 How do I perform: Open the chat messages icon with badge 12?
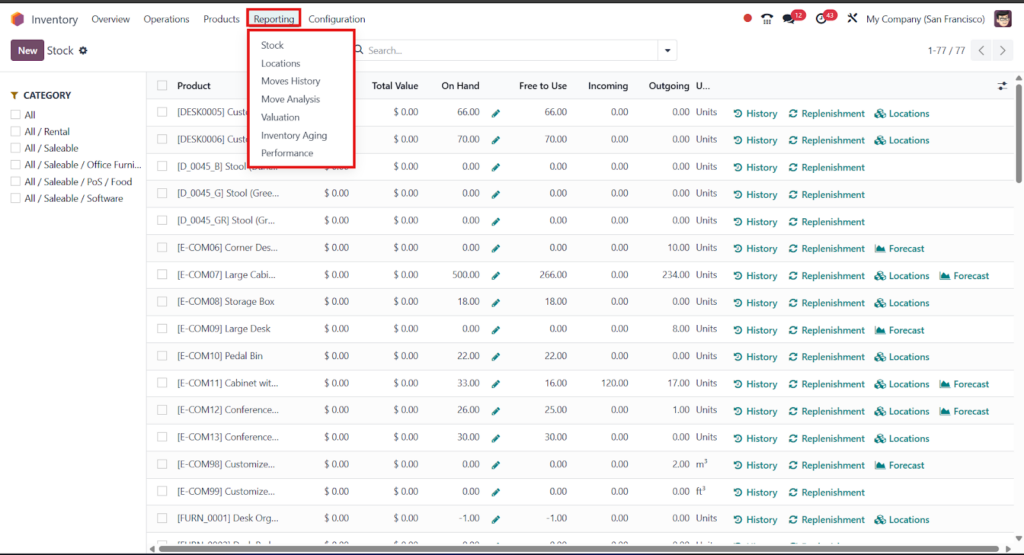[x=789, y=19]
